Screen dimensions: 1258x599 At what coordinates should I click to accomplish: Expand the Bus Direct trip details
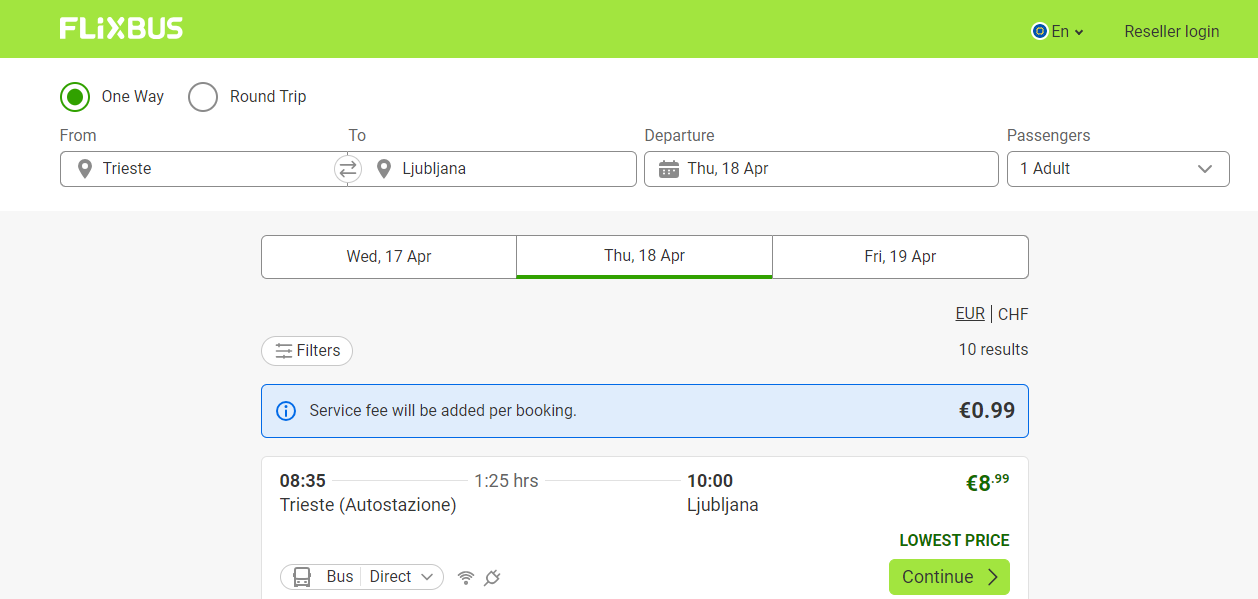pos(362,577)
